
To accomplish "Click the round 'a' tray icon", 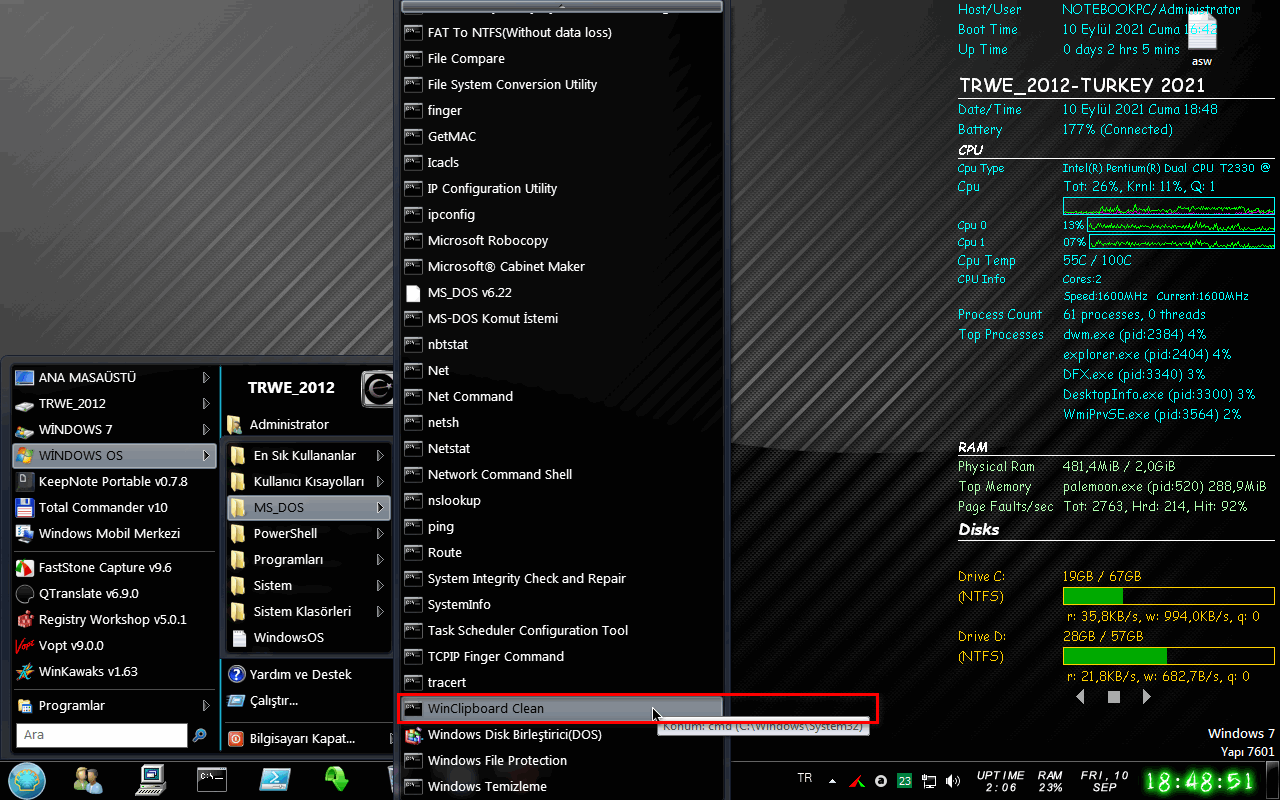I will (x=881, y=780).
